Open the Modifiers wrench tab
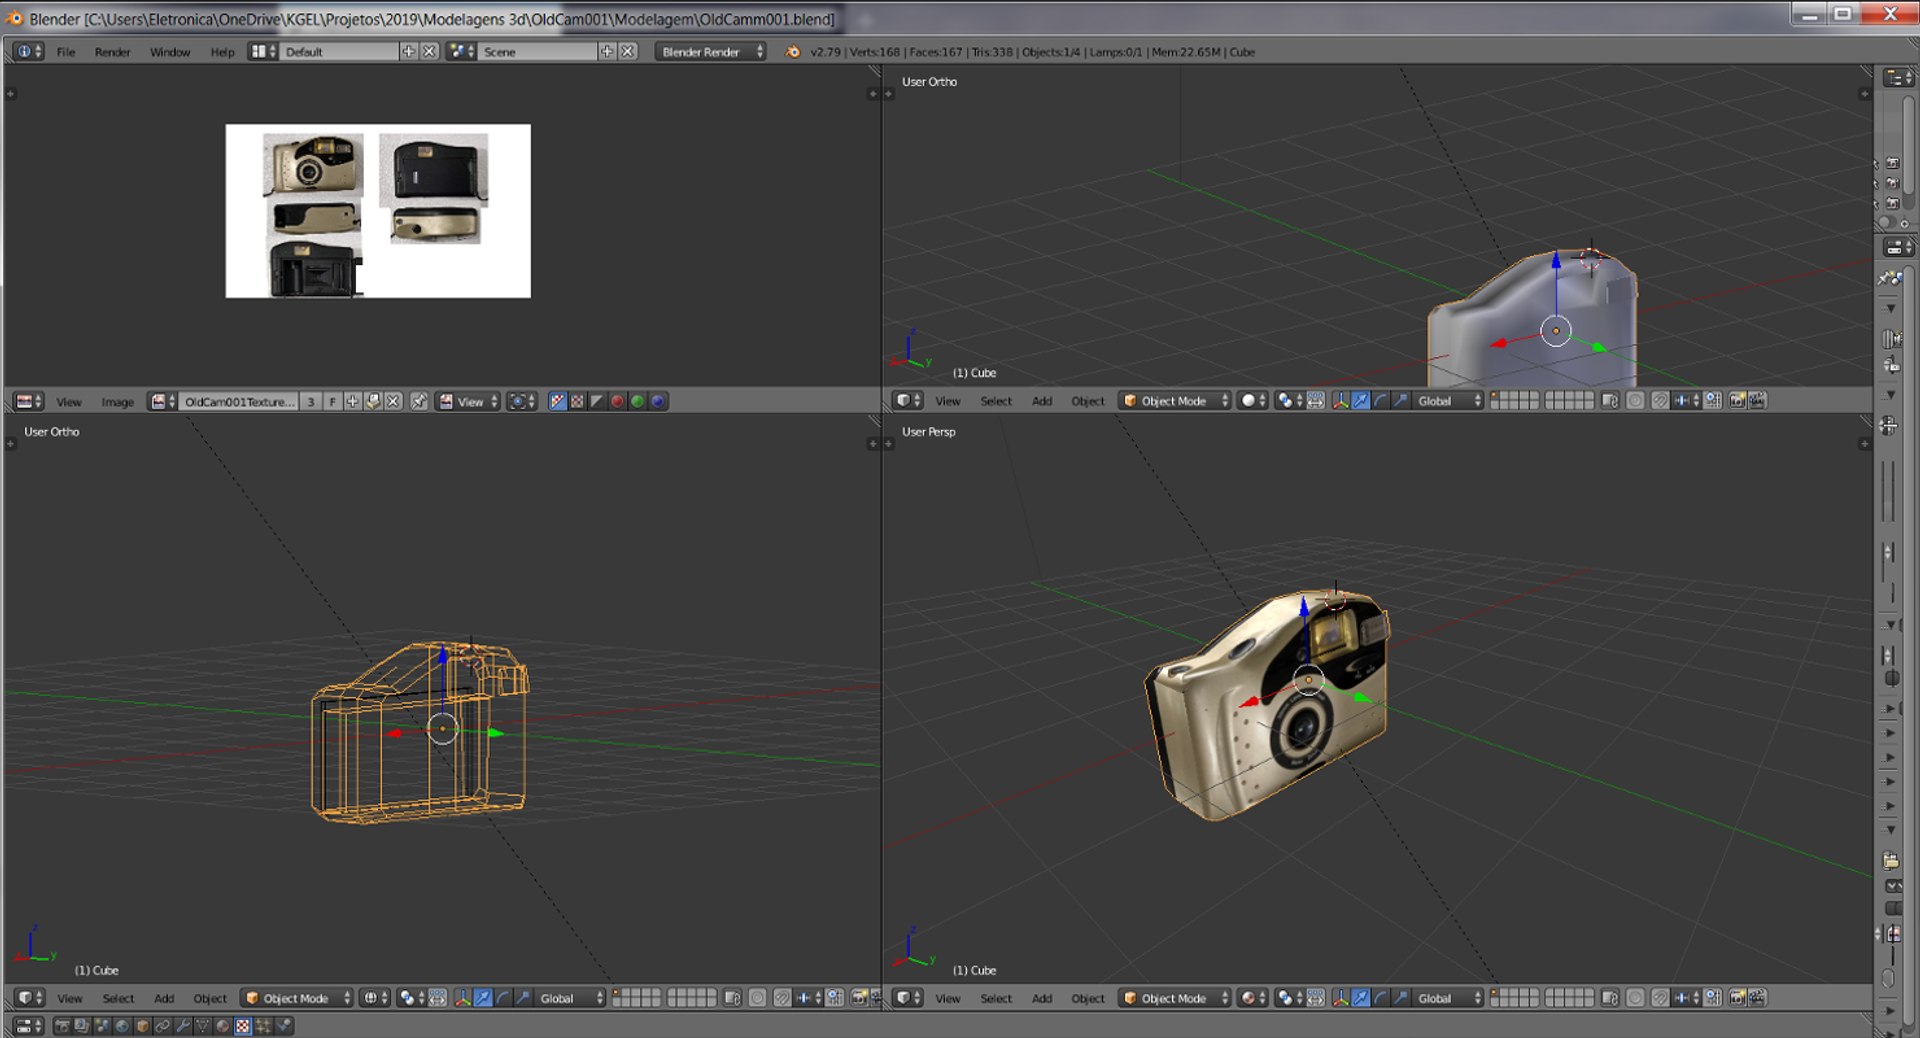The width and height of the screenshot is (1920, 1038). click(x=183, y=1026)
